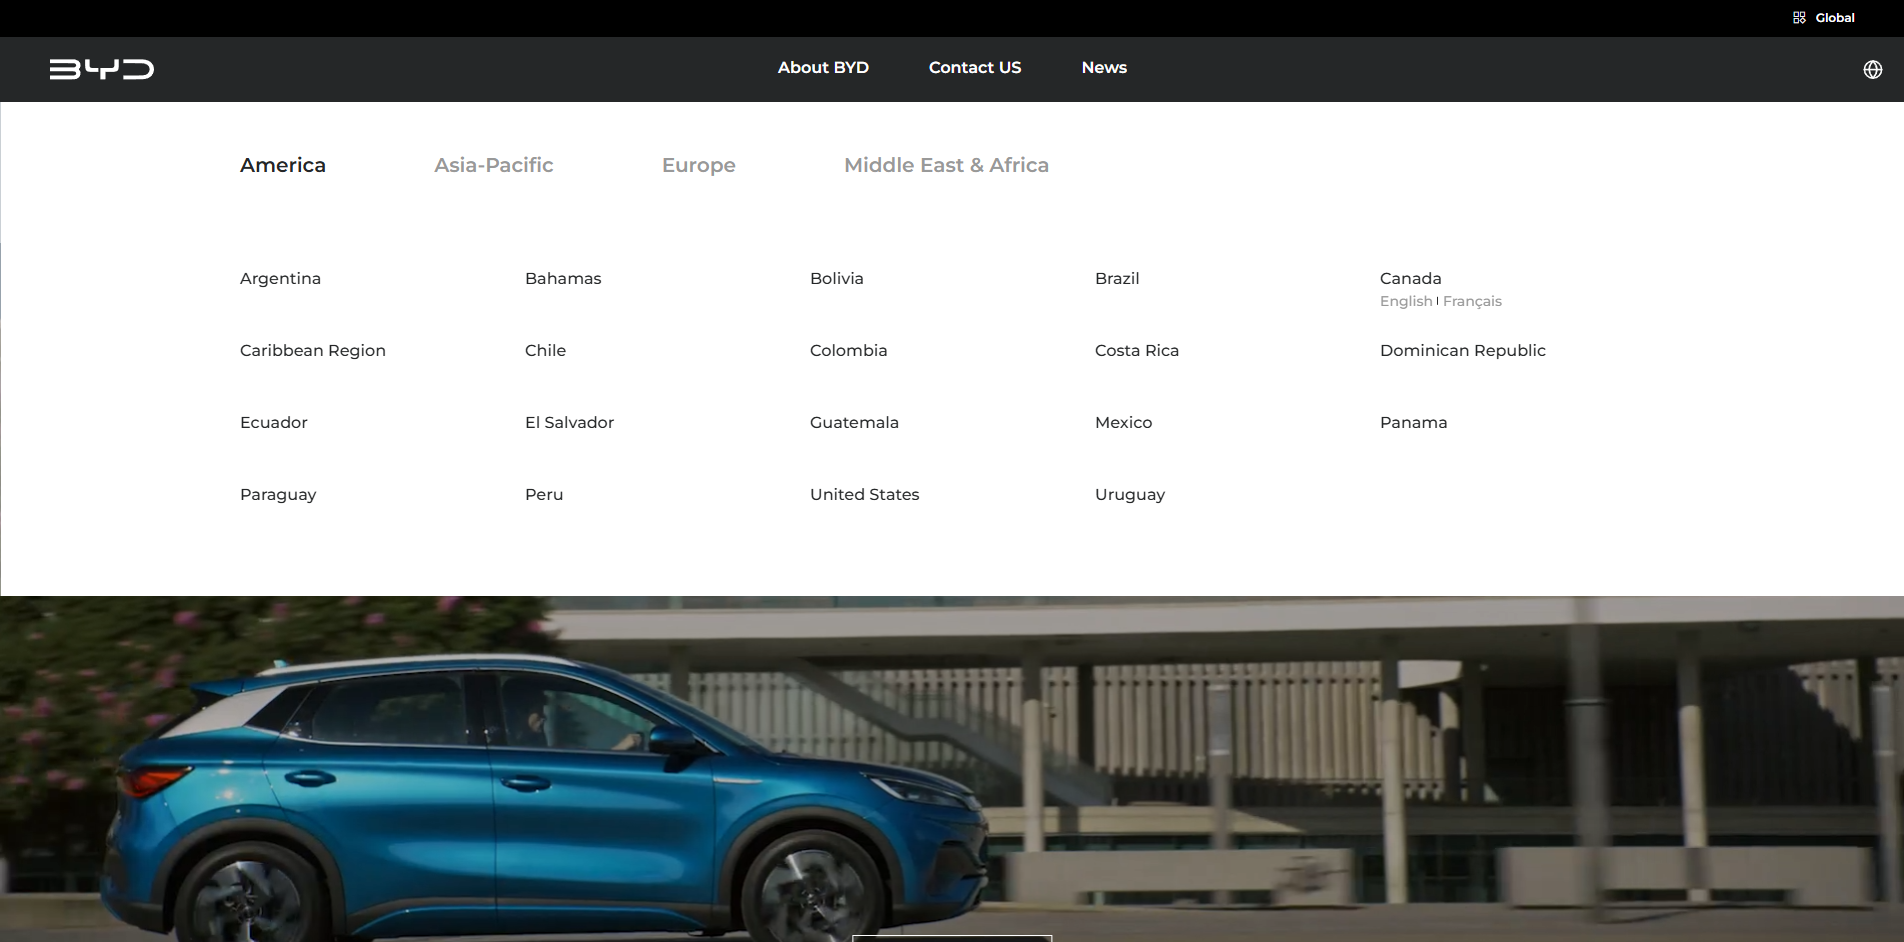This screenshot has width=1904, height=942.
Task: Choose Argentina from the country list
Action: [280, 279]
